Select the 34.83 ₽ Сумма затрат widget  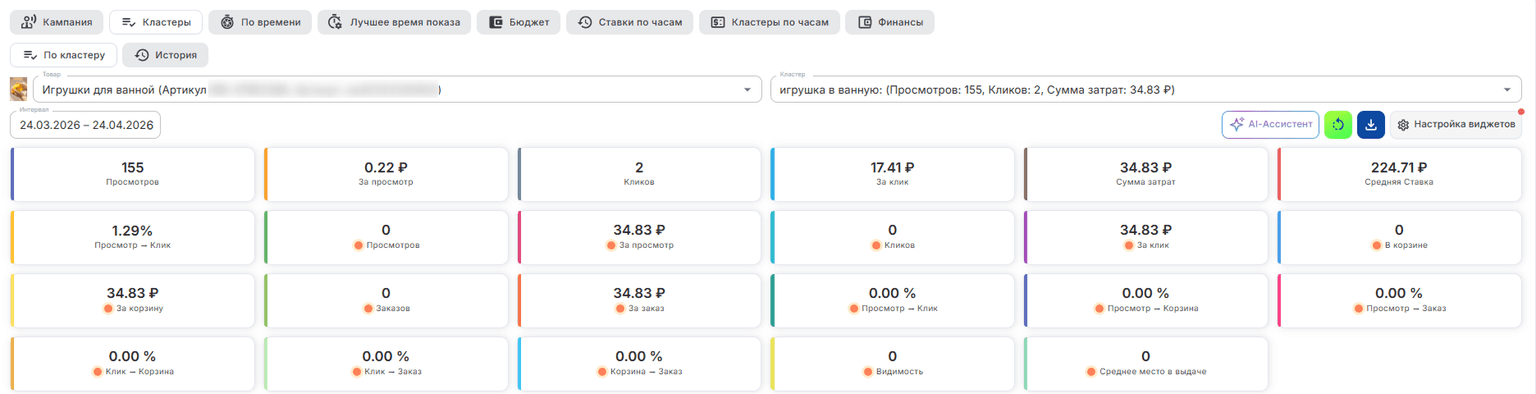coord(1147,174)
